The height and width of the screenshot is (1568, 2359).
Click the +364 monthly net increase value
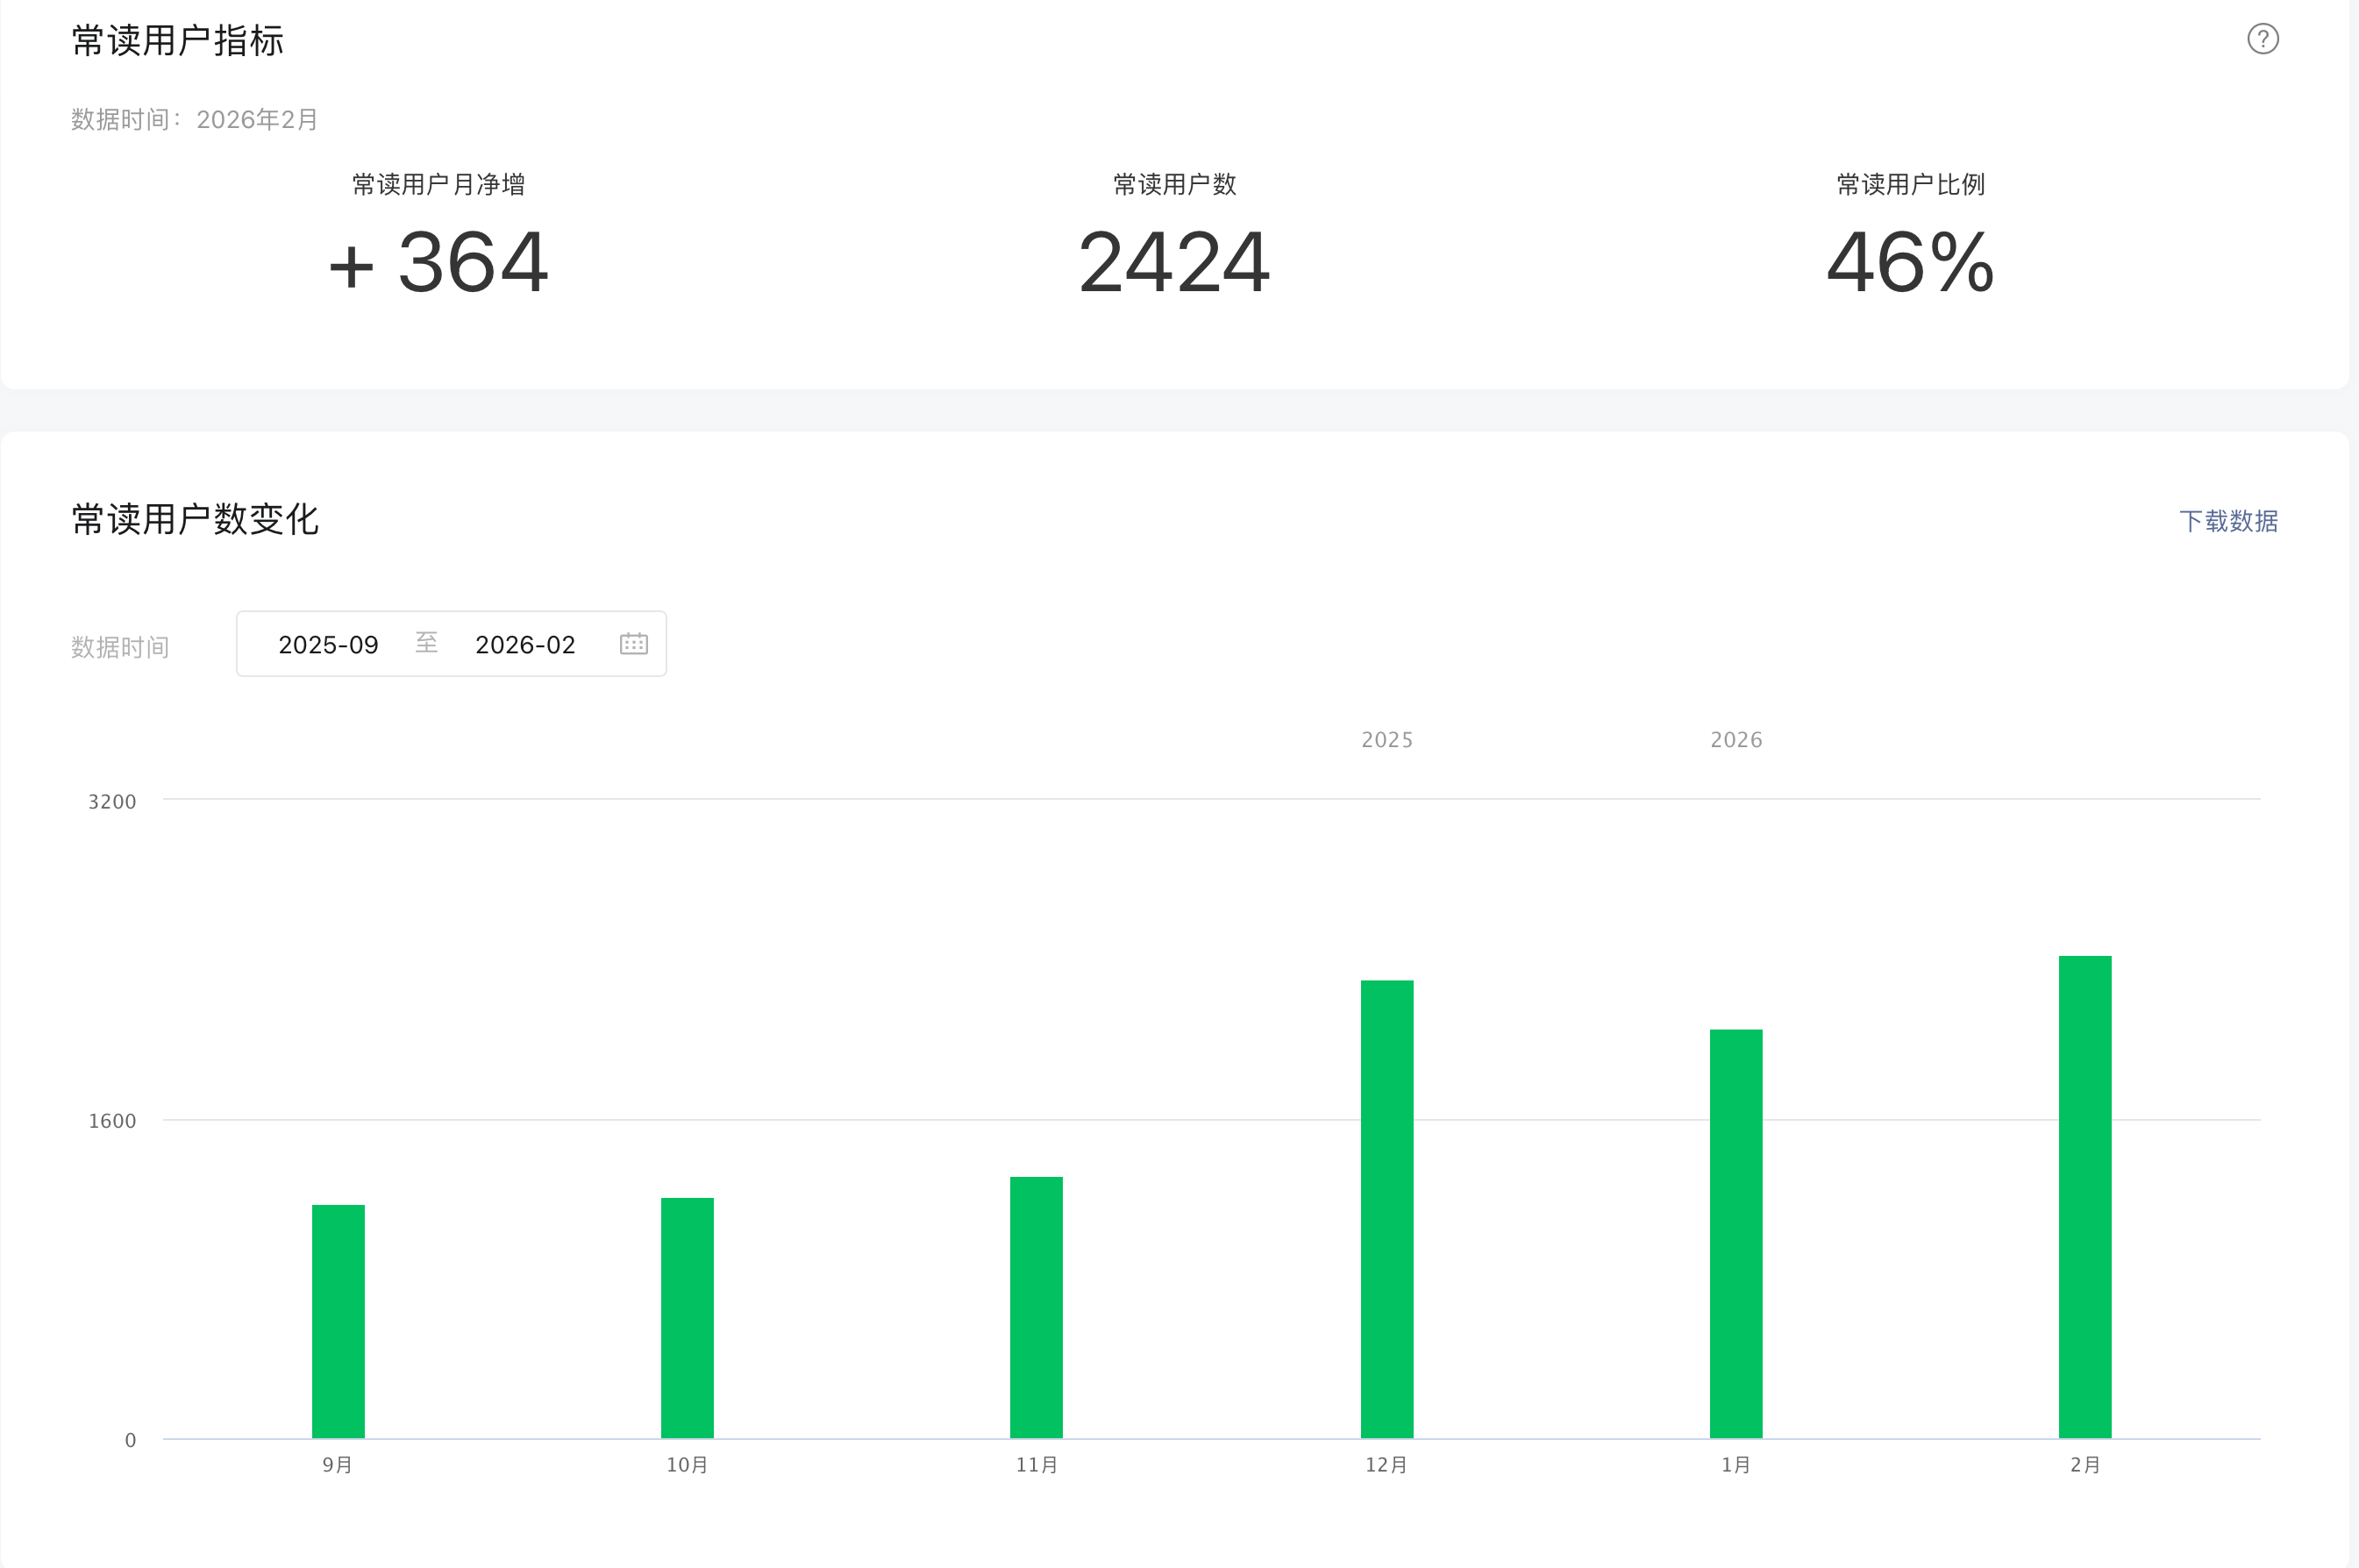tap(439, 263)
